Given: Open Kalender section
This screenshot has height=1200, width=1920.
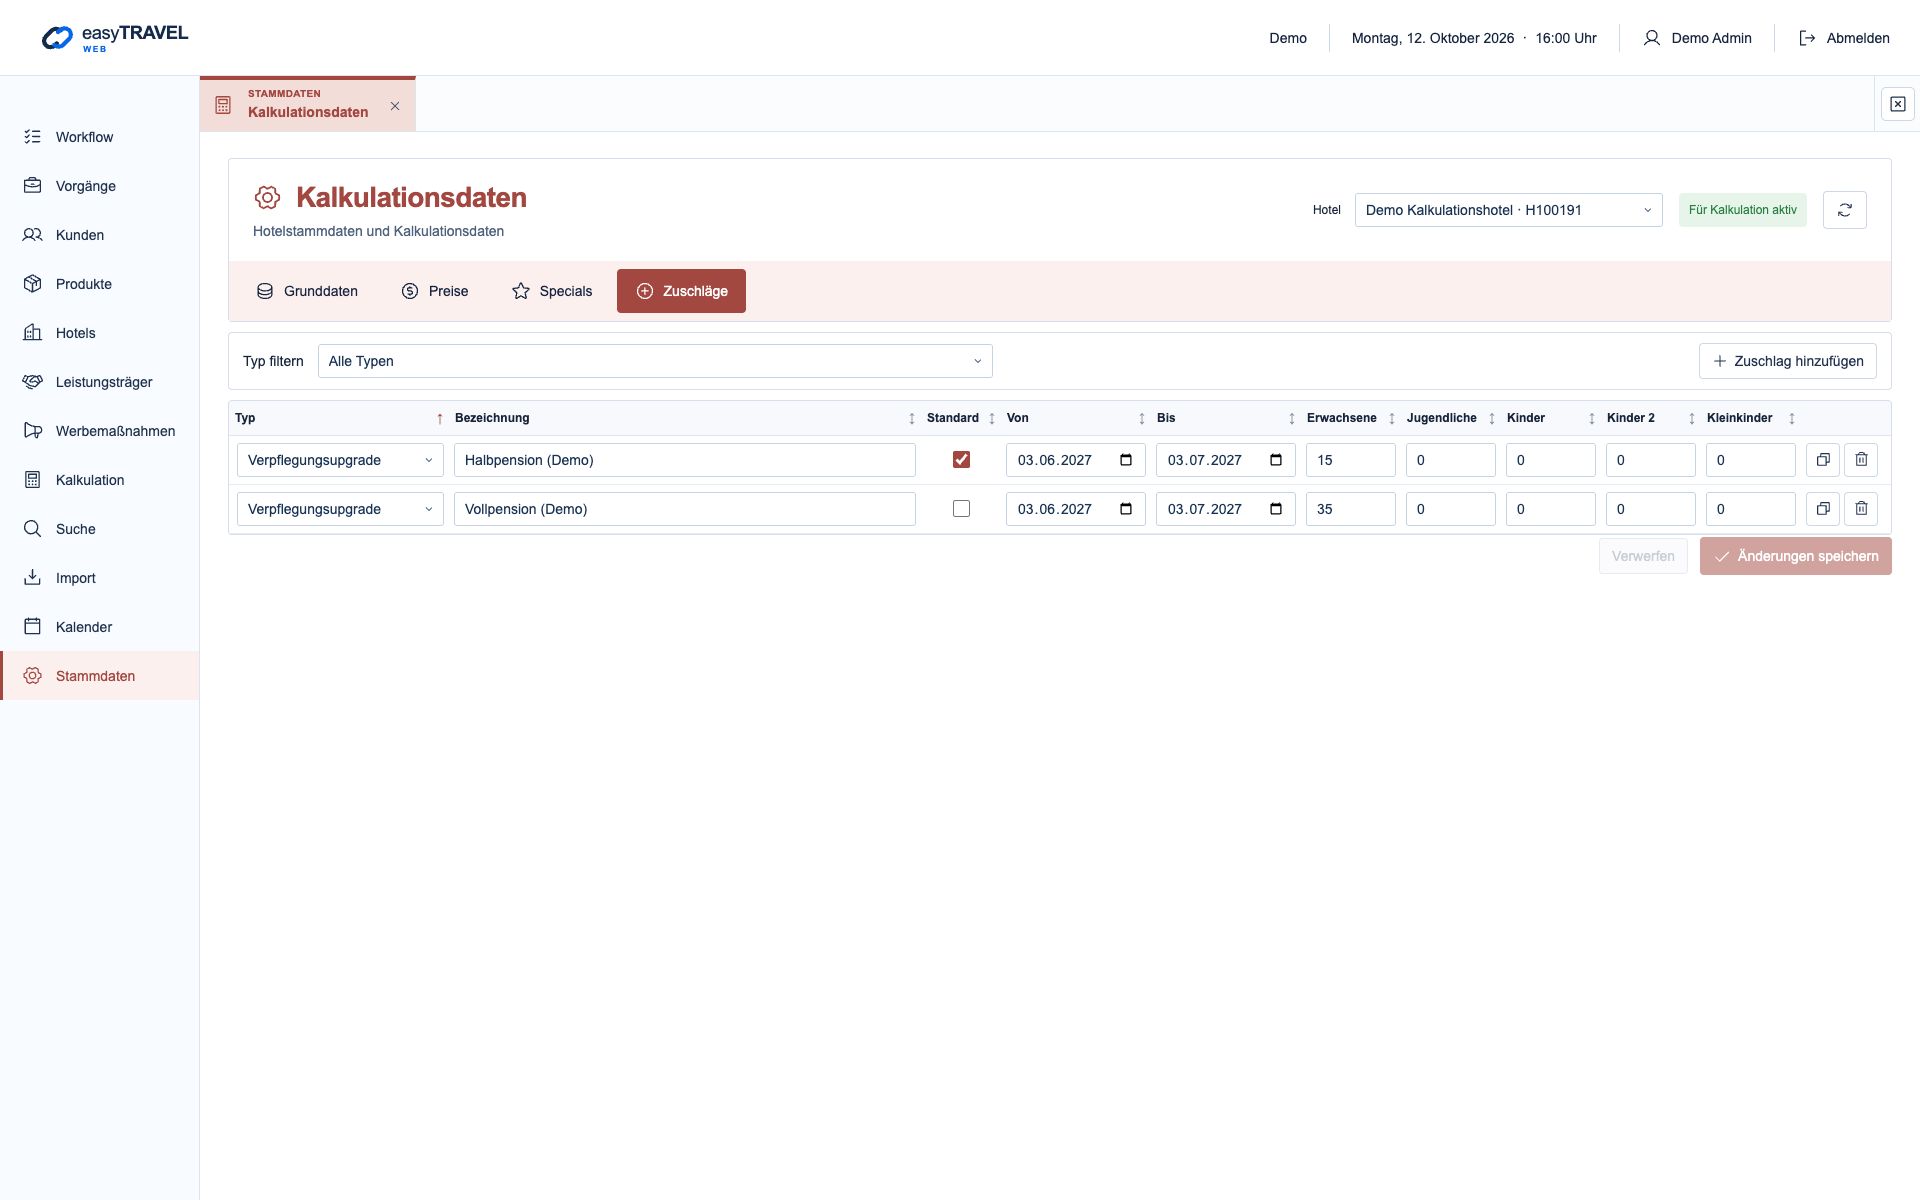Looking at the screenshot, I should coord(100,627).
